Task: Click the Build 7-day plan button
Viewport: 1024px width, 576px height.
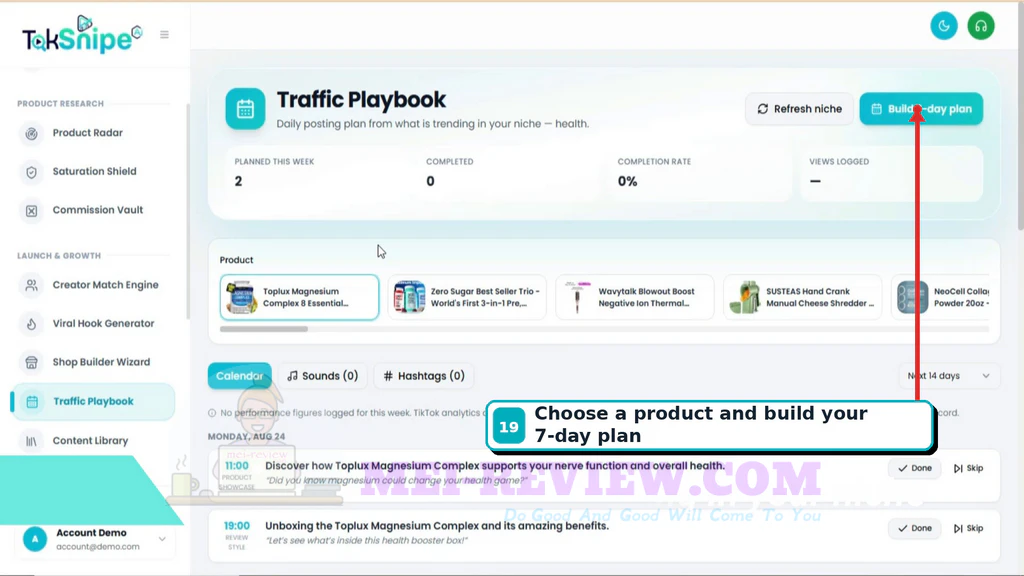Action: click(921, 109)
